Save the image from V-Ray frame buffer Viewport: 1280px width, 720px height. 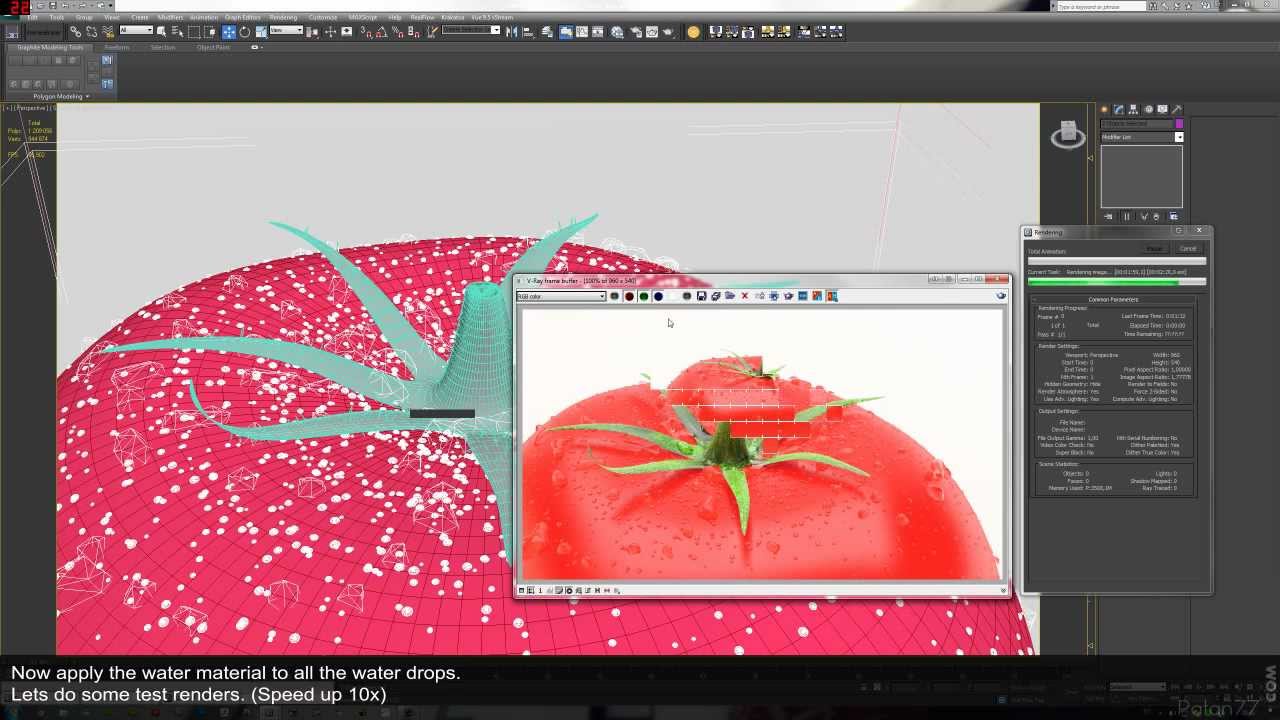[x=701, y=296]
